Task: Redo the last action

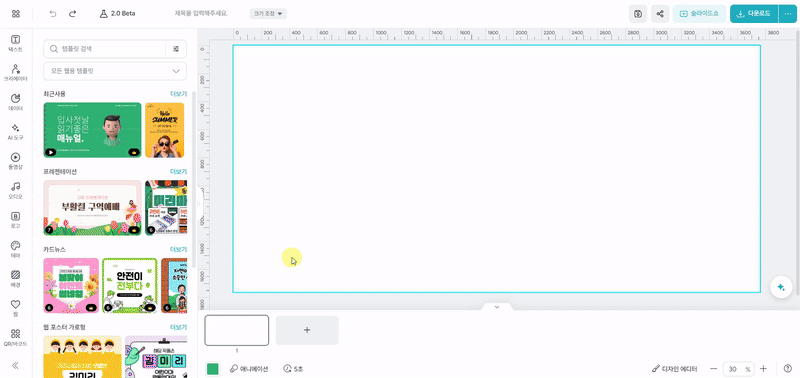Action: 72,14
